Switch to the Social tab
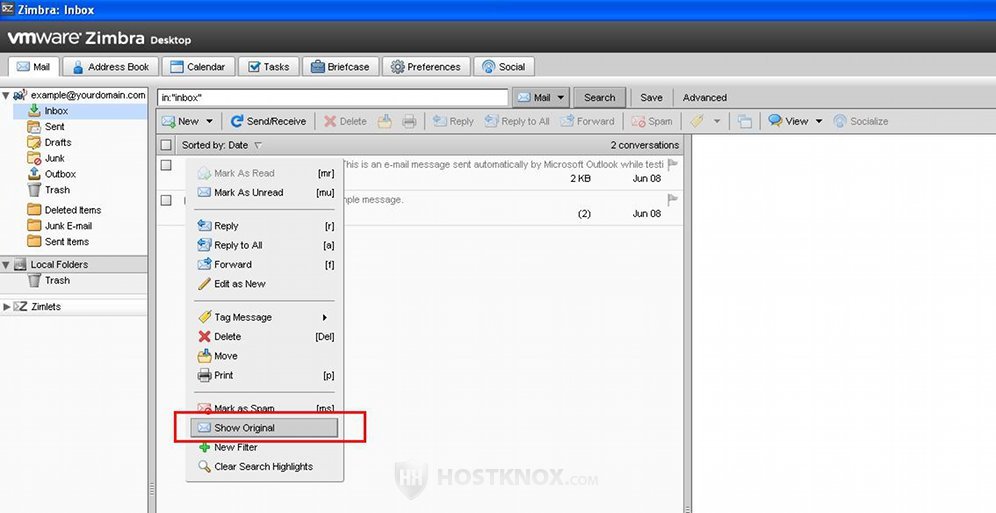 (504, 67)
